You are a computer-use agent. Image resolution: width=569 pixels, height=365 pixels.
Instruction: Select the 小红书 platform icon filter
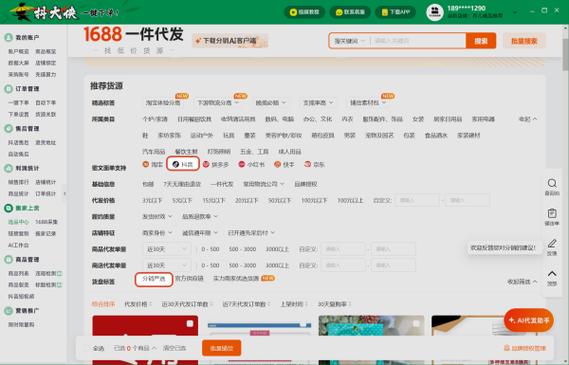242,164
